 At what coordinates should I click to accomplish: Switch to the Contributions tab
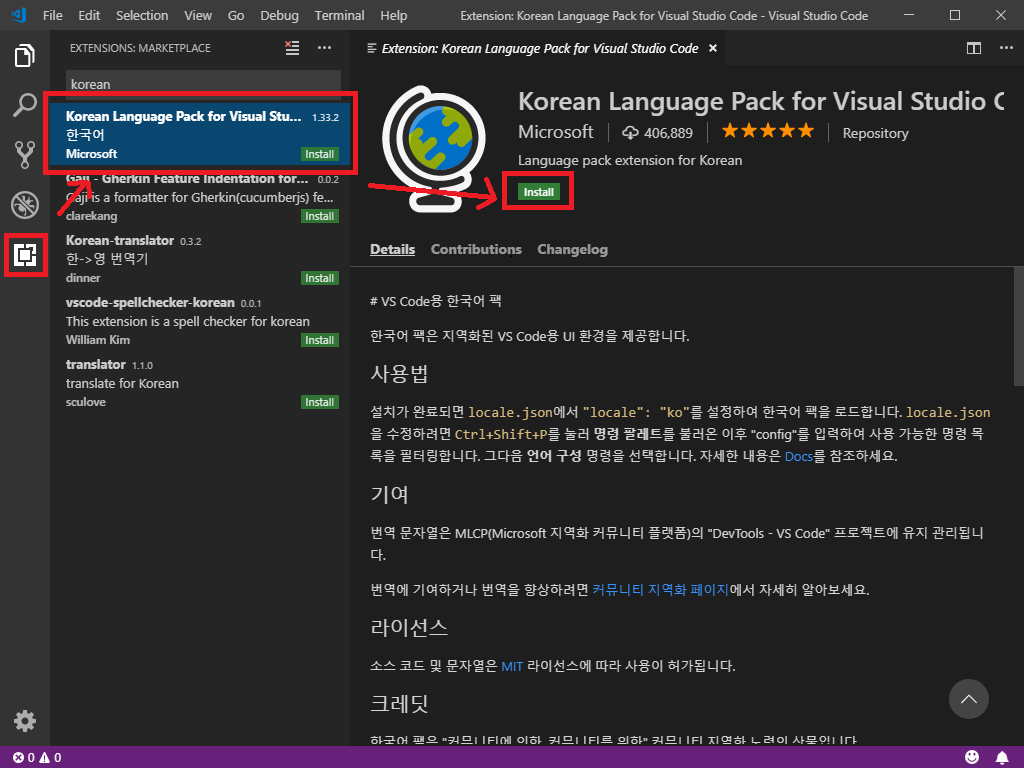(x=476, y=249)
